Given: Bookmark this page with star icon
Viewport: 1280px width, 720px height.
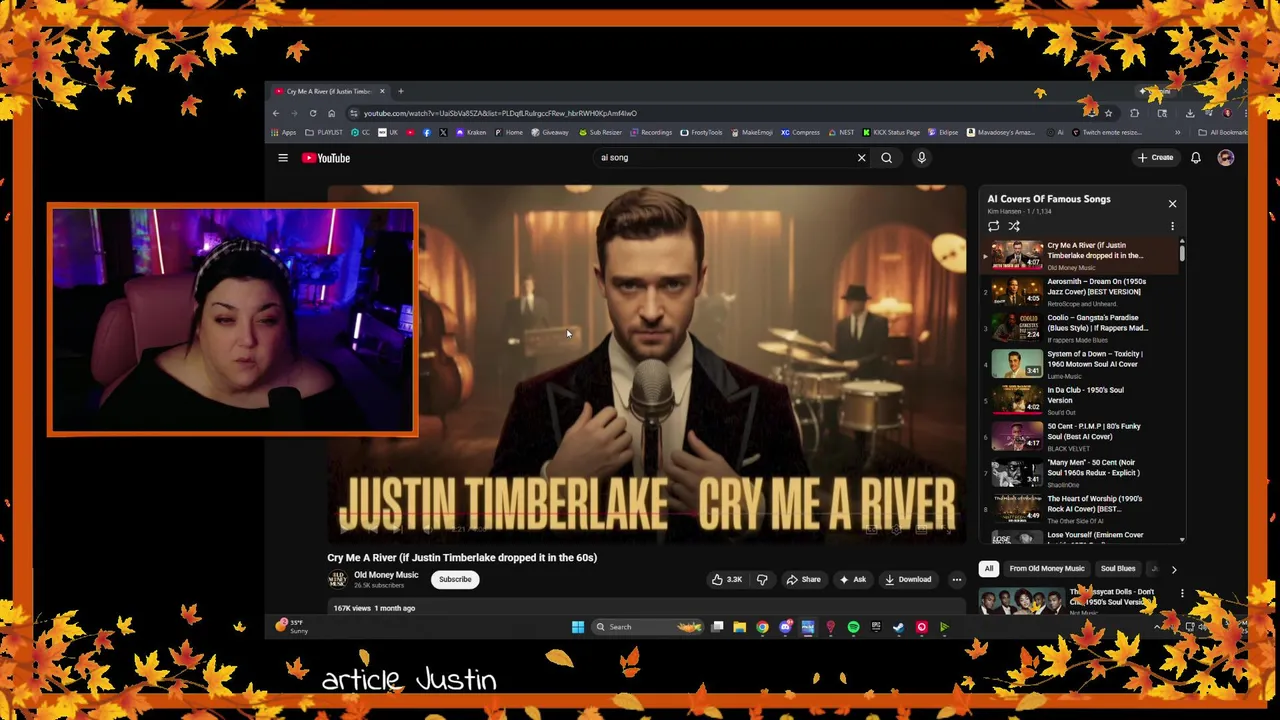Looking at the screenshot, I should [x=1108, y=113].
